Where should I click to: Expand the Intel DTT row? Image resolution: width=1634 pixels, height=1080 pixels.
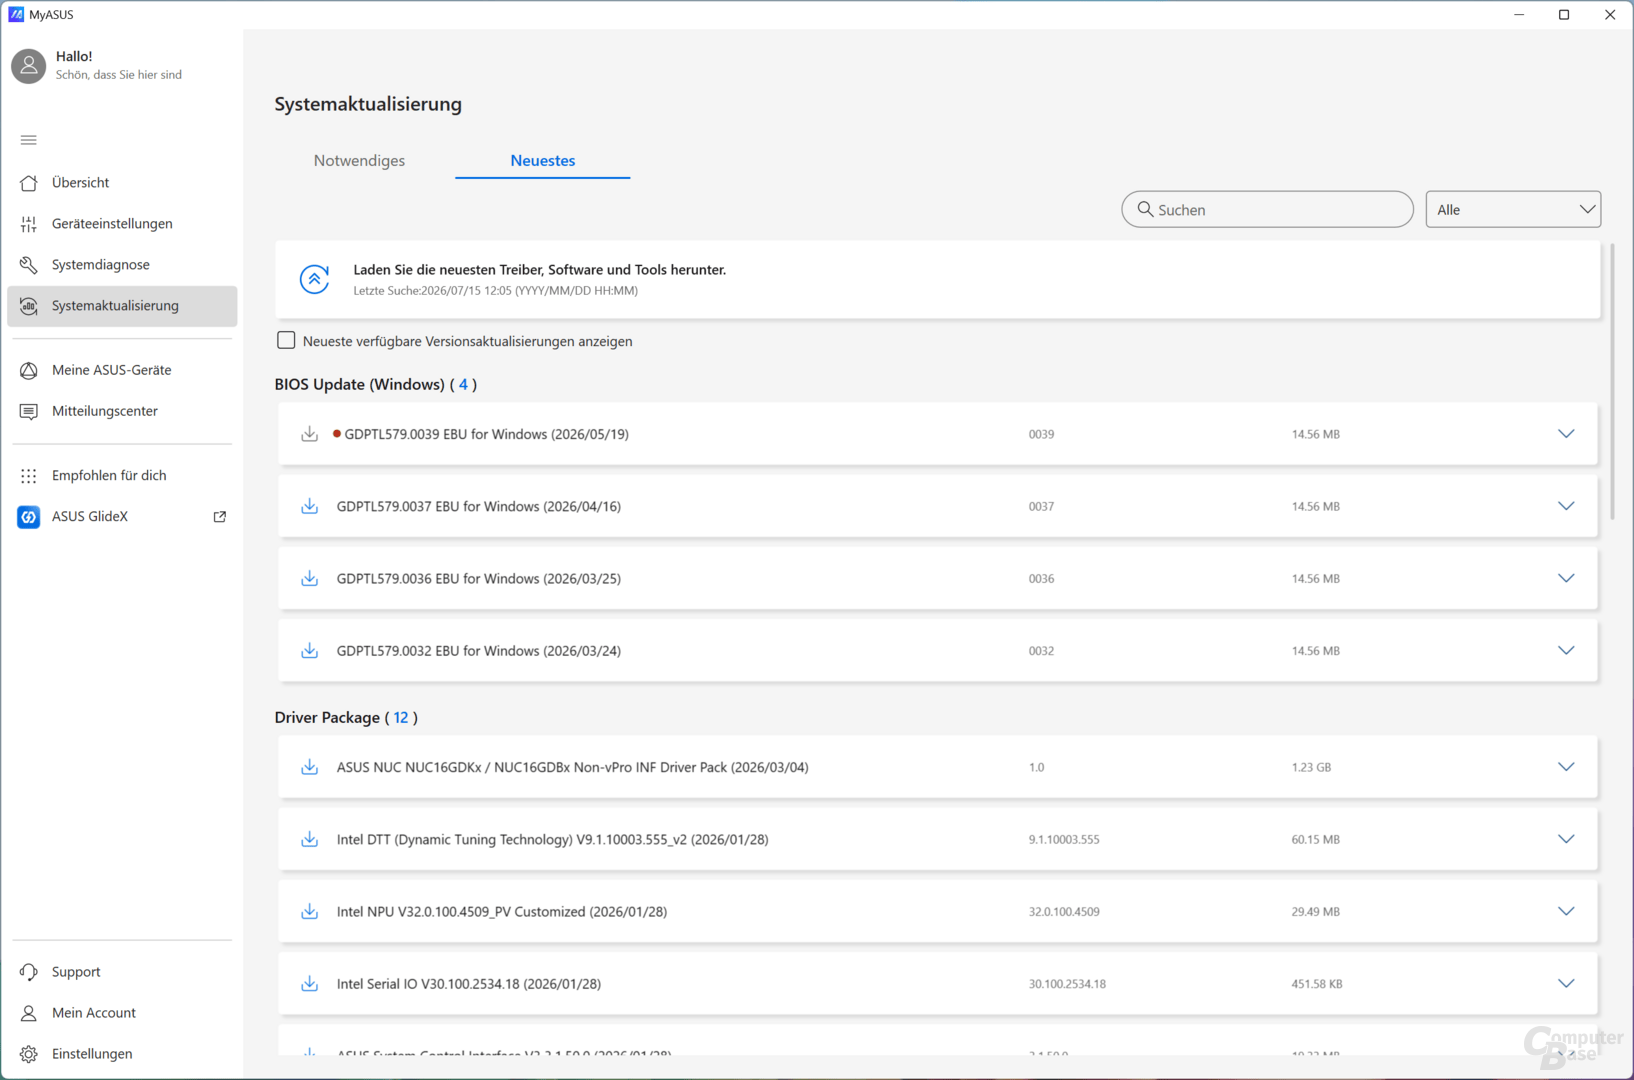pyautogui.click(x=1566, y=839)
